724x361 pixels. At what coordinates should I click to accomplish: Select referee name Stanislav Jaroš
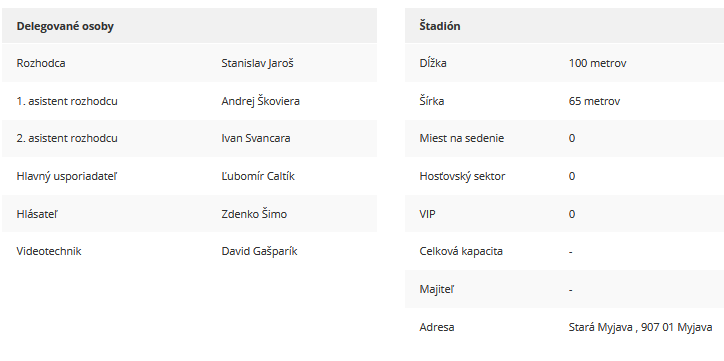coord(257,63)
